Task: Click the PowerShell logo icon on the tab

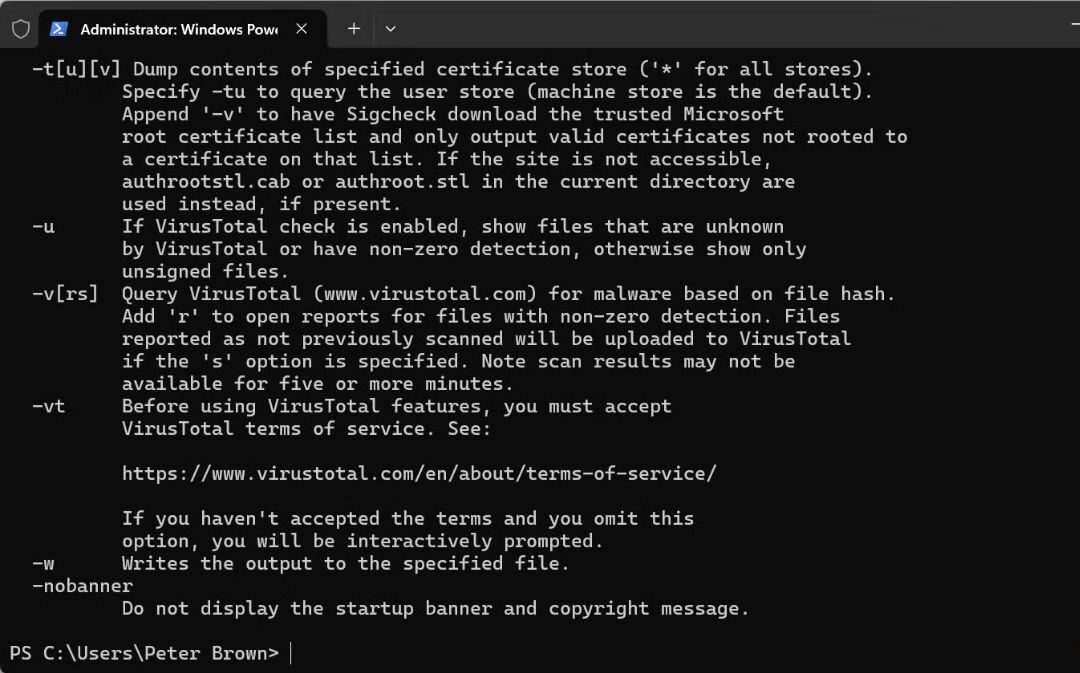Action: click(60, 29)
